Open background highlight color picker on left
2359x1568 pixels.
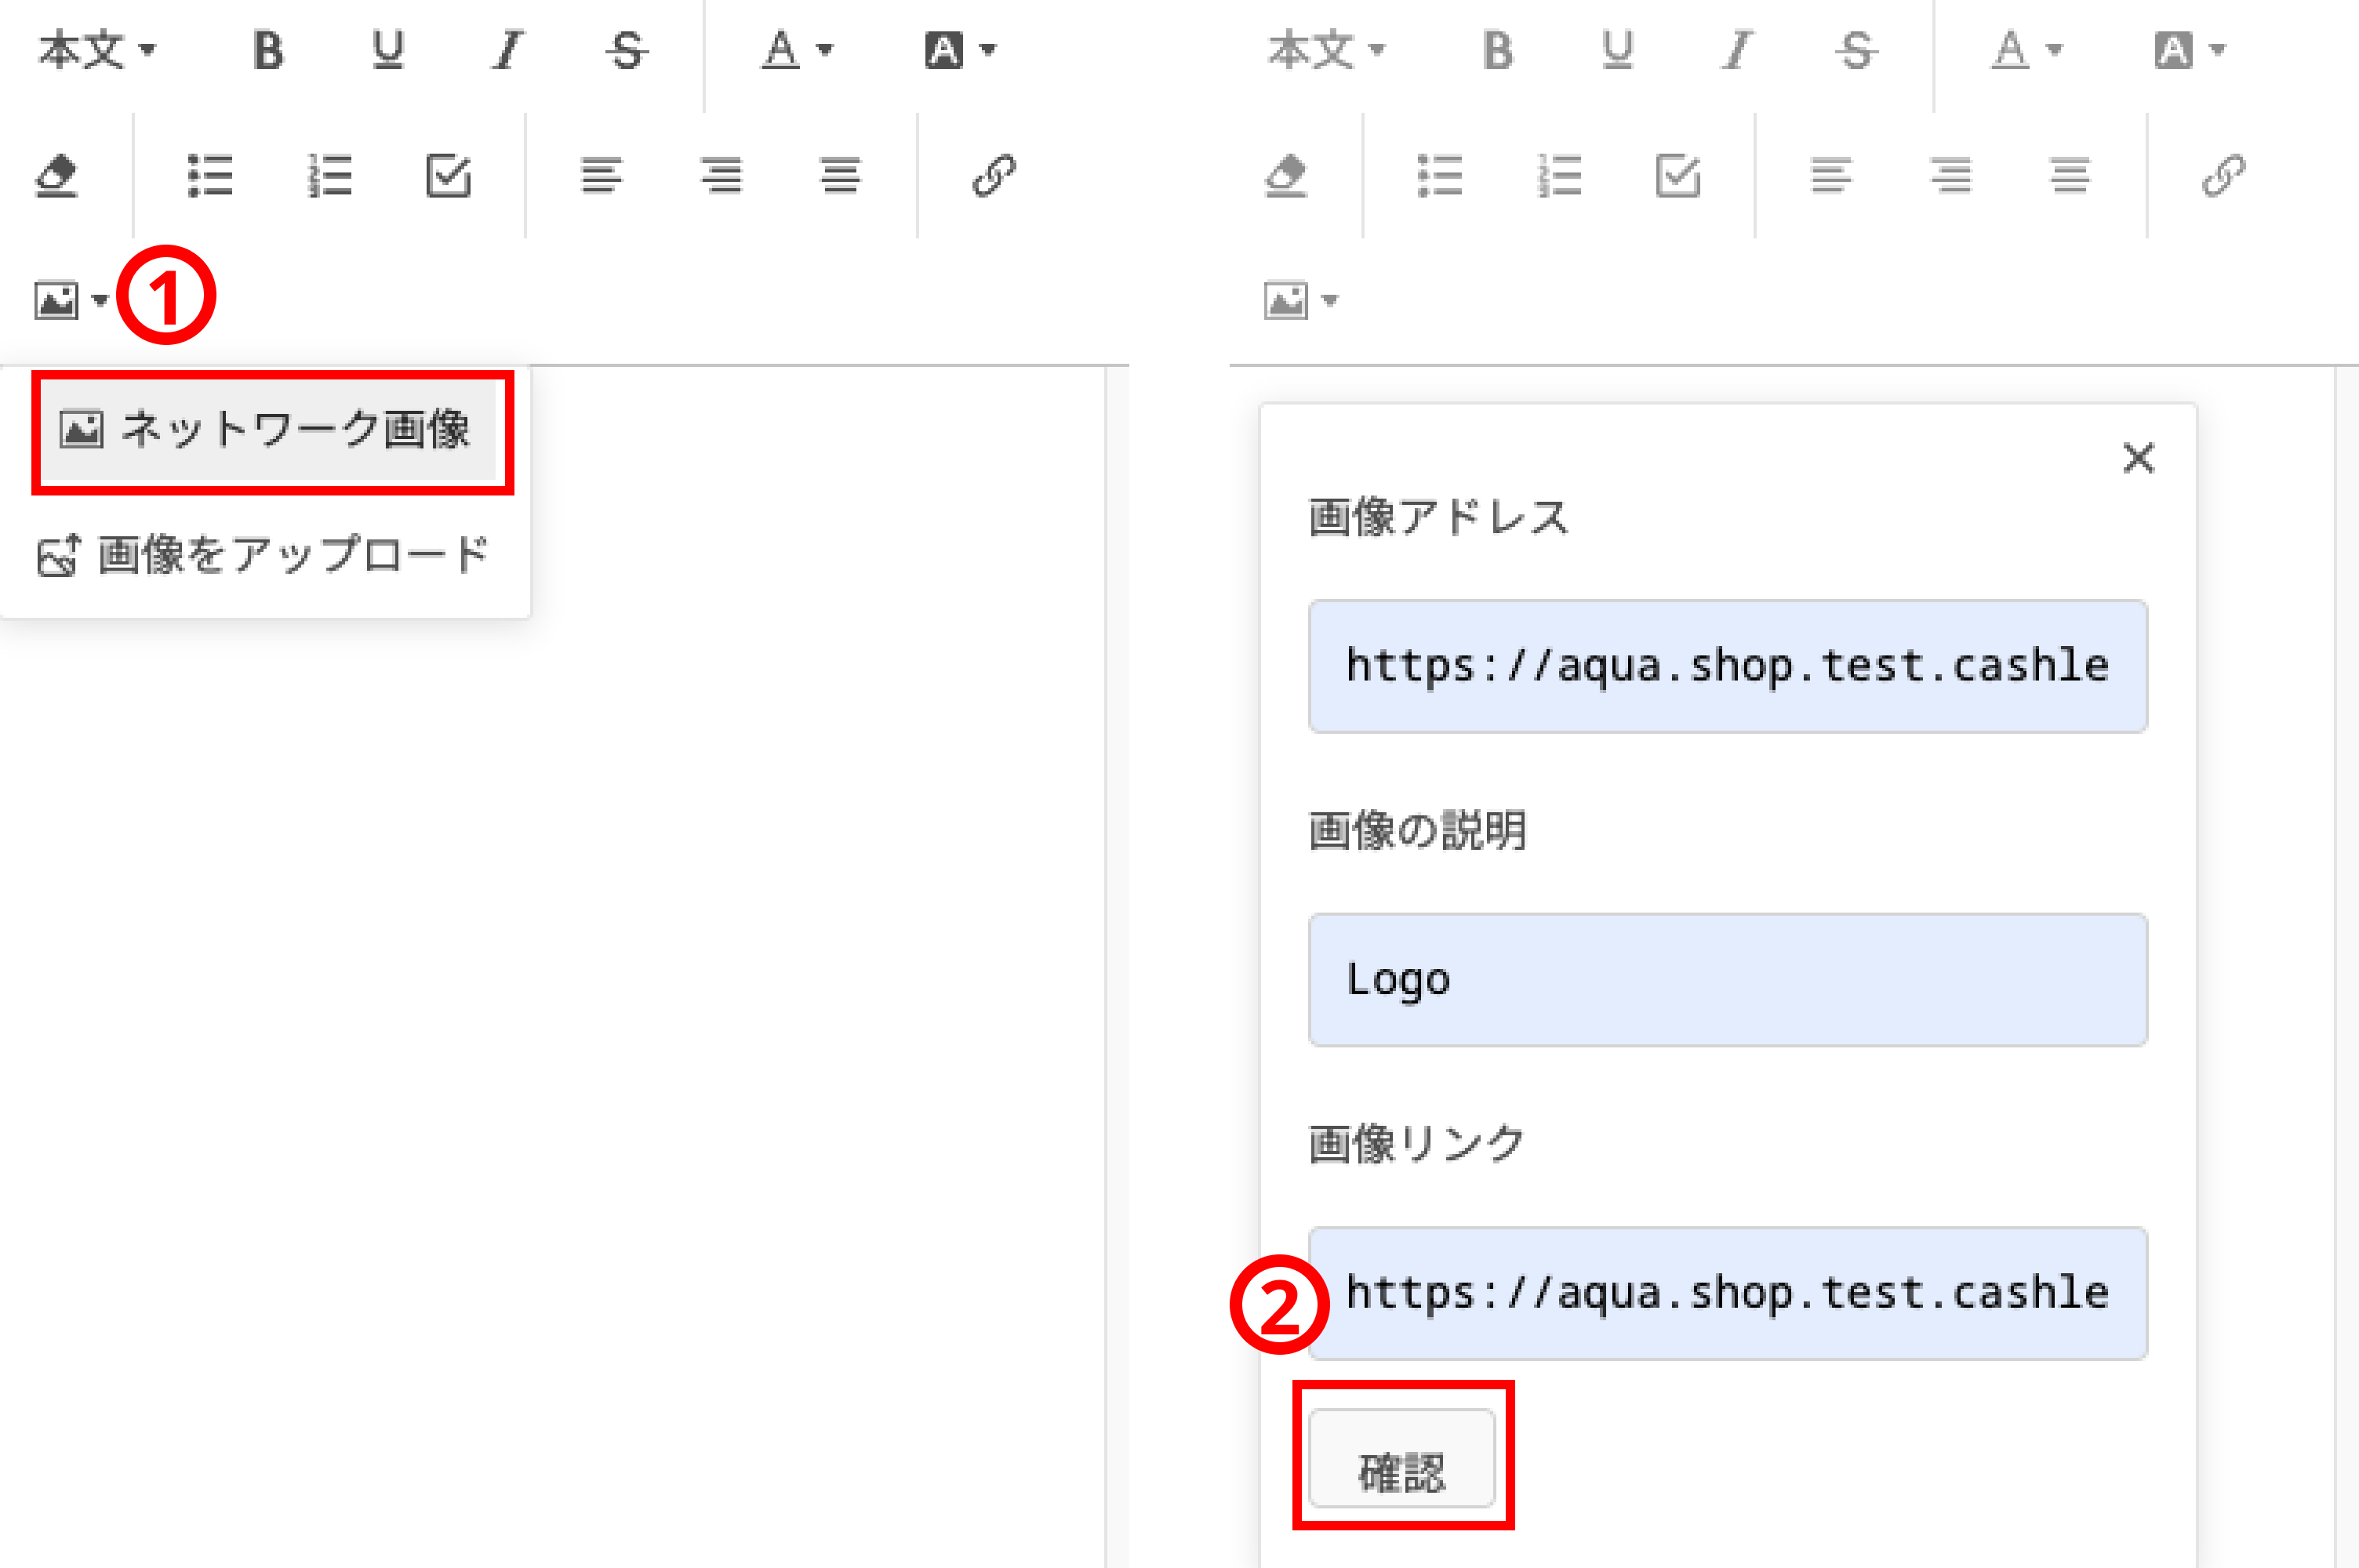pyautogui.click(x=960, y=50)
